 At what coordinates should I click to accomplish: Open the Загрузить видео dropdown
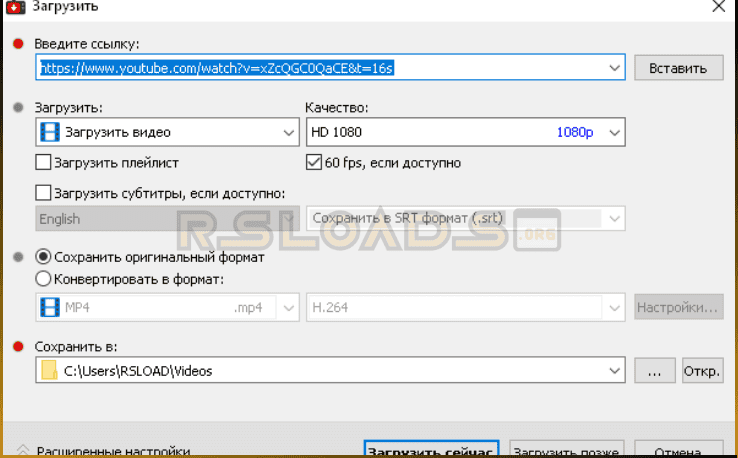click(167, 132)
